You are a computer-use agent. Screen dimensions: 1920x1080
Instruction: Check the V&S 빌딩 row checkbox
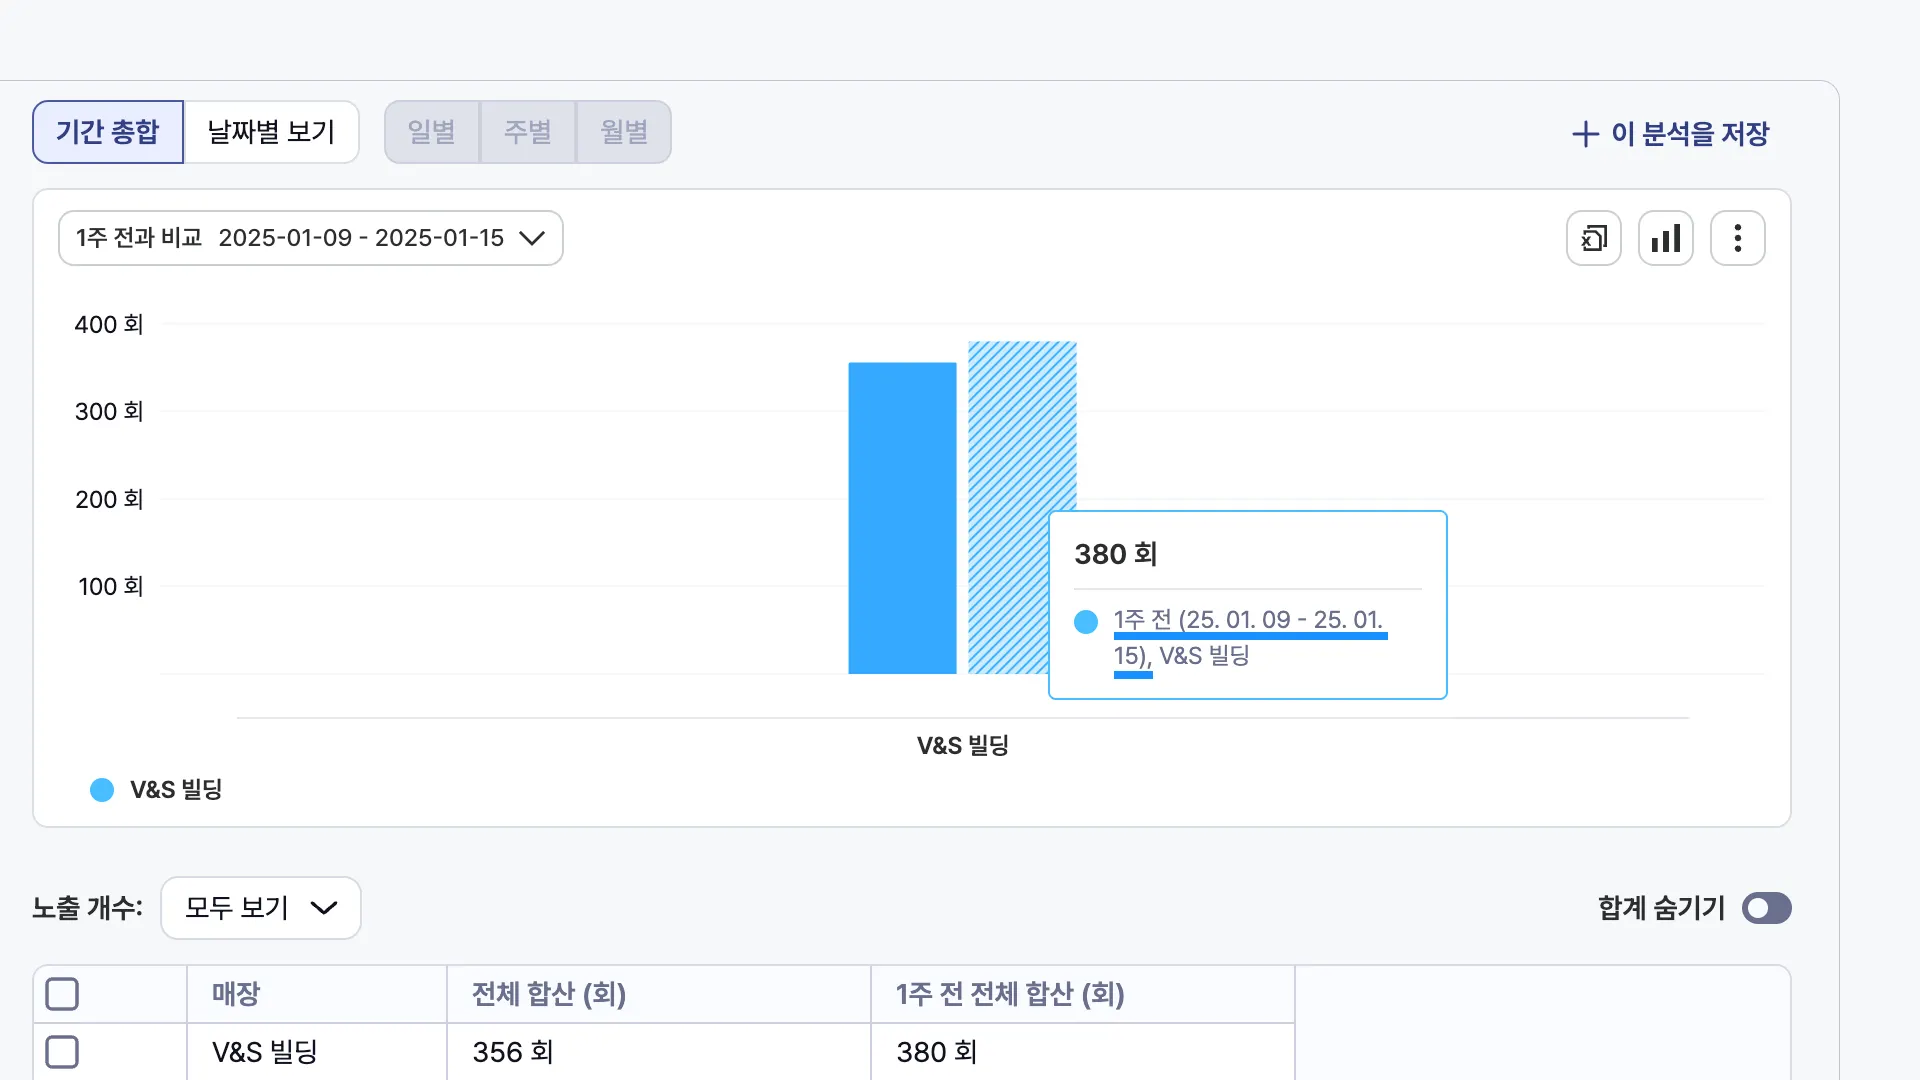click(62, 1052)
